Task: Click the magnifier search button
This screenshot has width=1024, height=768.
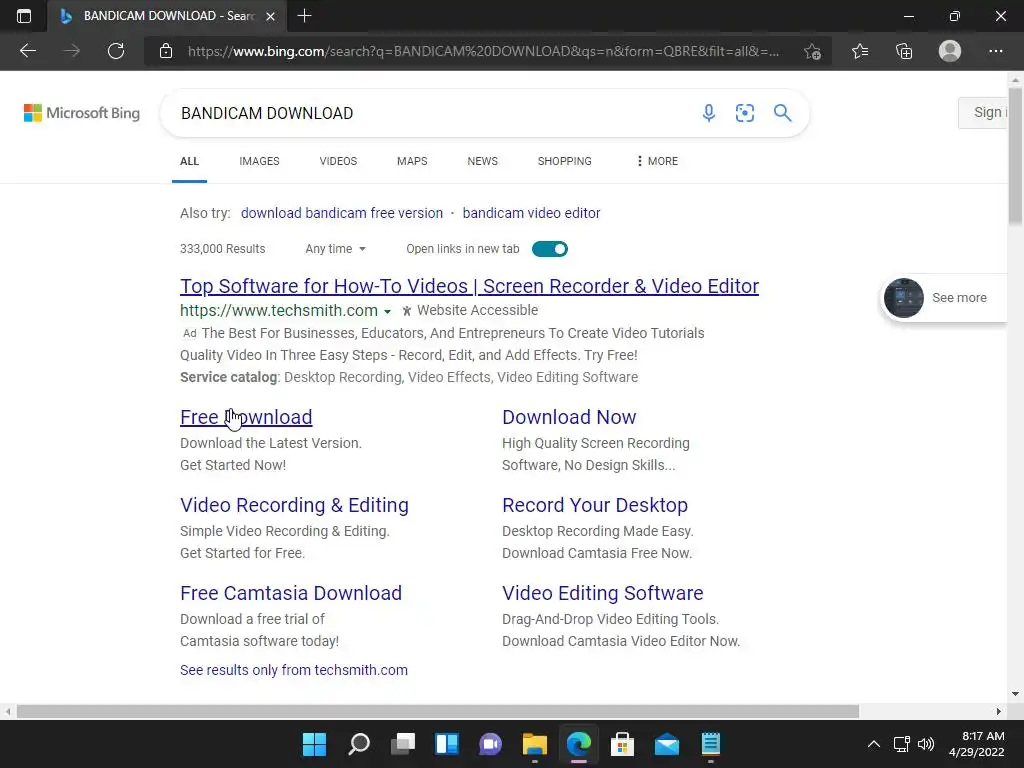Action: click(782, 113)
